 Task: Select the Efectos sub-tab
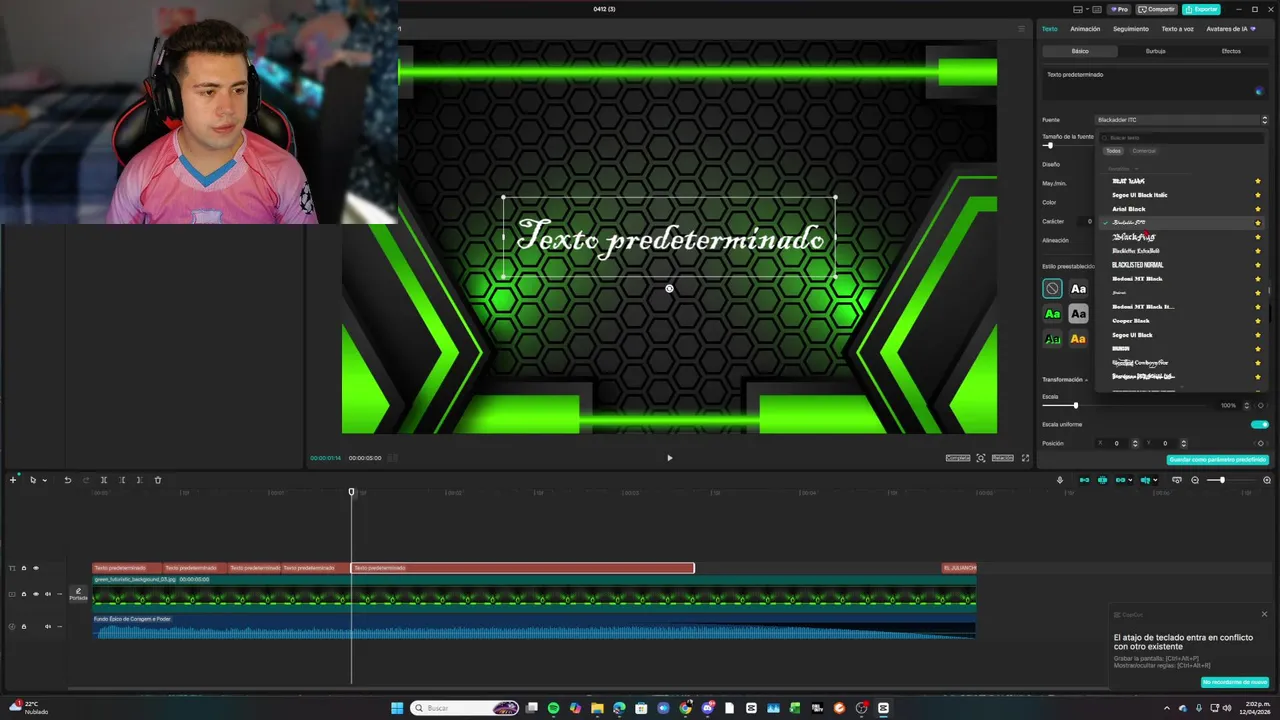tap(1231, 51)
